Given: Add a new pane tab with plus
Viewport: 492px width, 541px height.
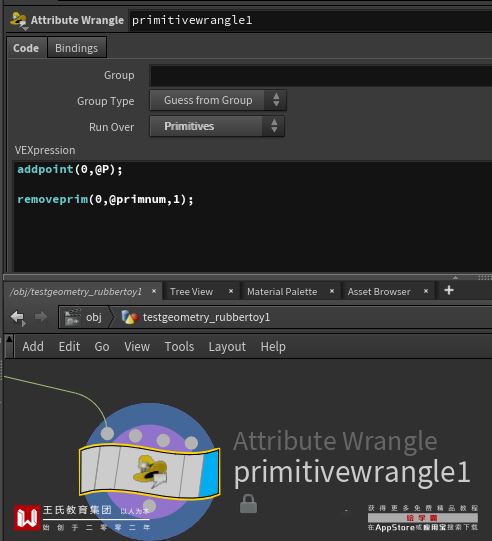Looking at the screenshot, I should (449, 291).
